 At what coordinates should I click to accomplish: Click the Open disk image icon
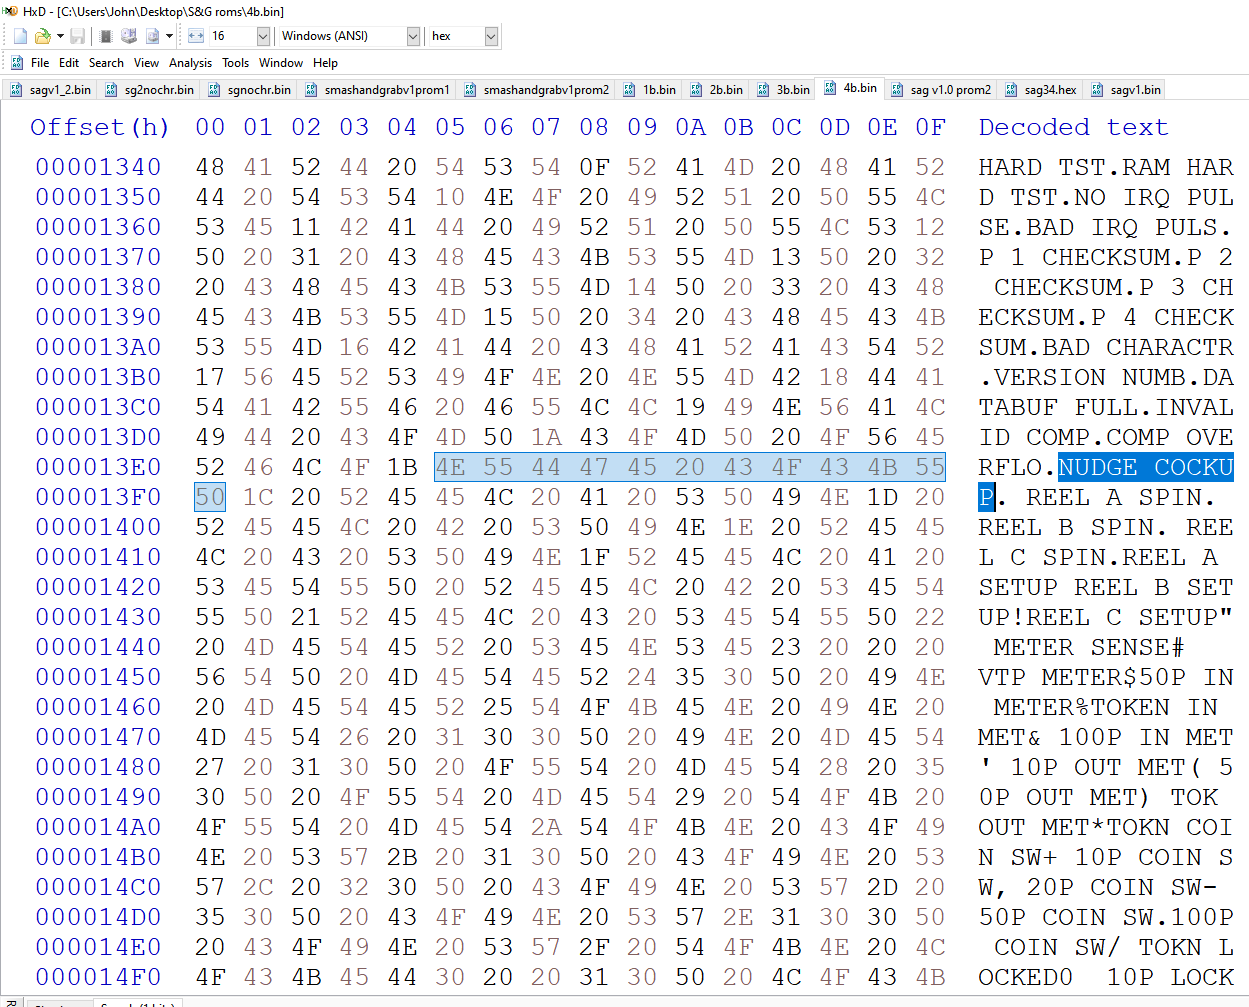click(x=153, y=36)
